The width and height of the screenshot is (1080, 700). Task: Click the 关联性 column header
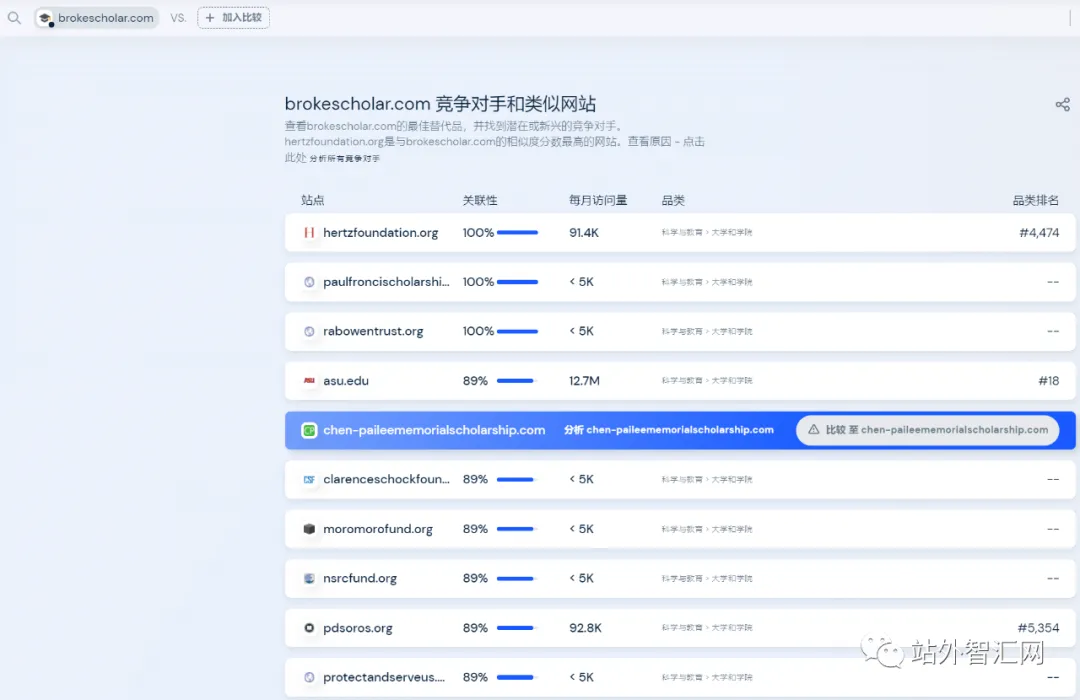pyautogui.click(x=479, y=200)
